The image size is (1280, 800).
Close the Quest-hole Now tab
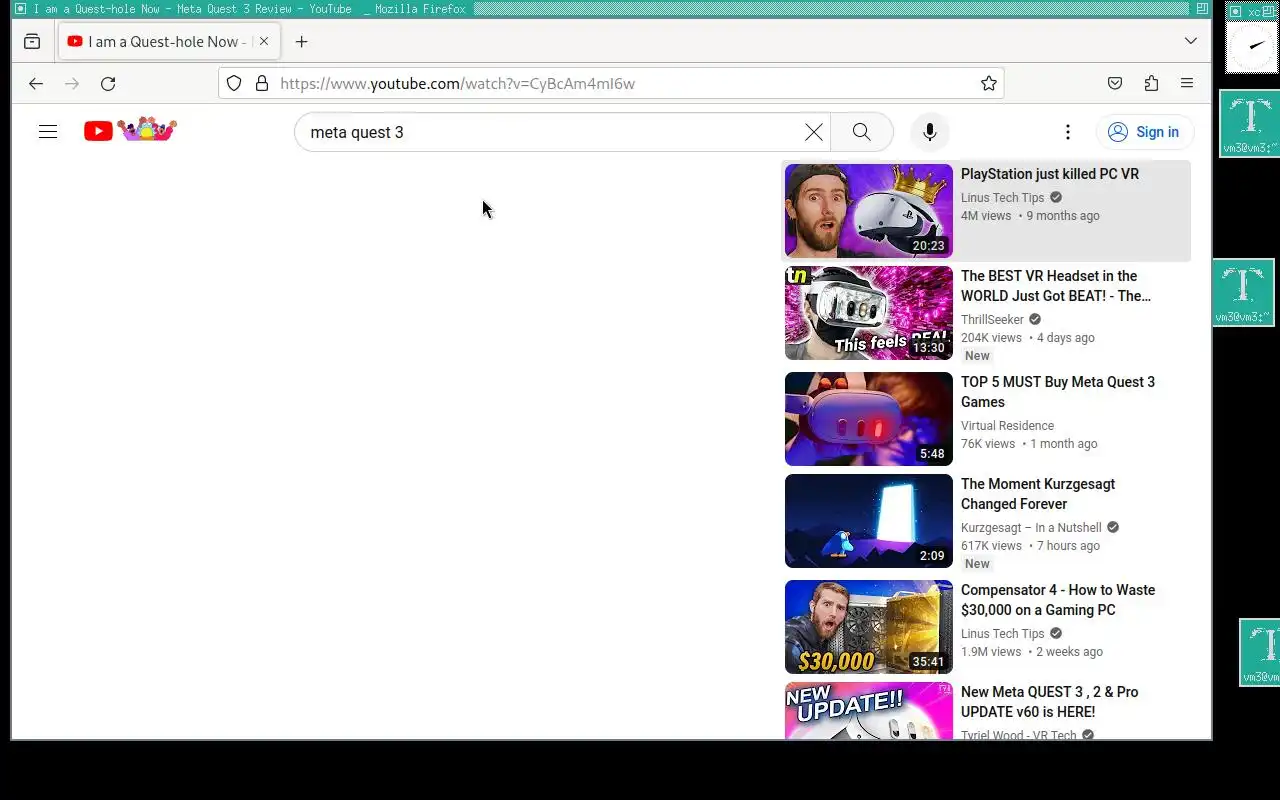(264, 42)
